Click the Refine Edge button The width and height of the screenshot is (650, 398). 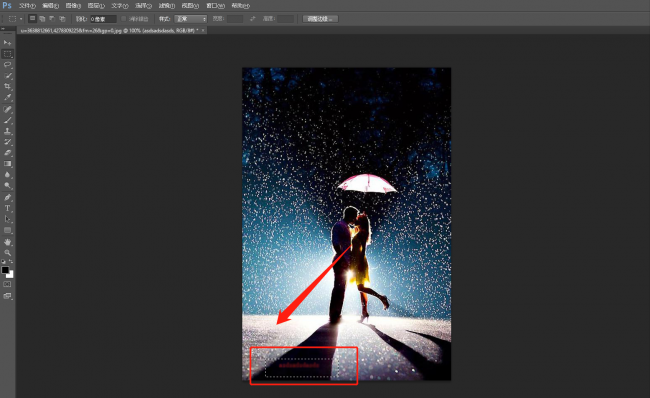[320, 19]
